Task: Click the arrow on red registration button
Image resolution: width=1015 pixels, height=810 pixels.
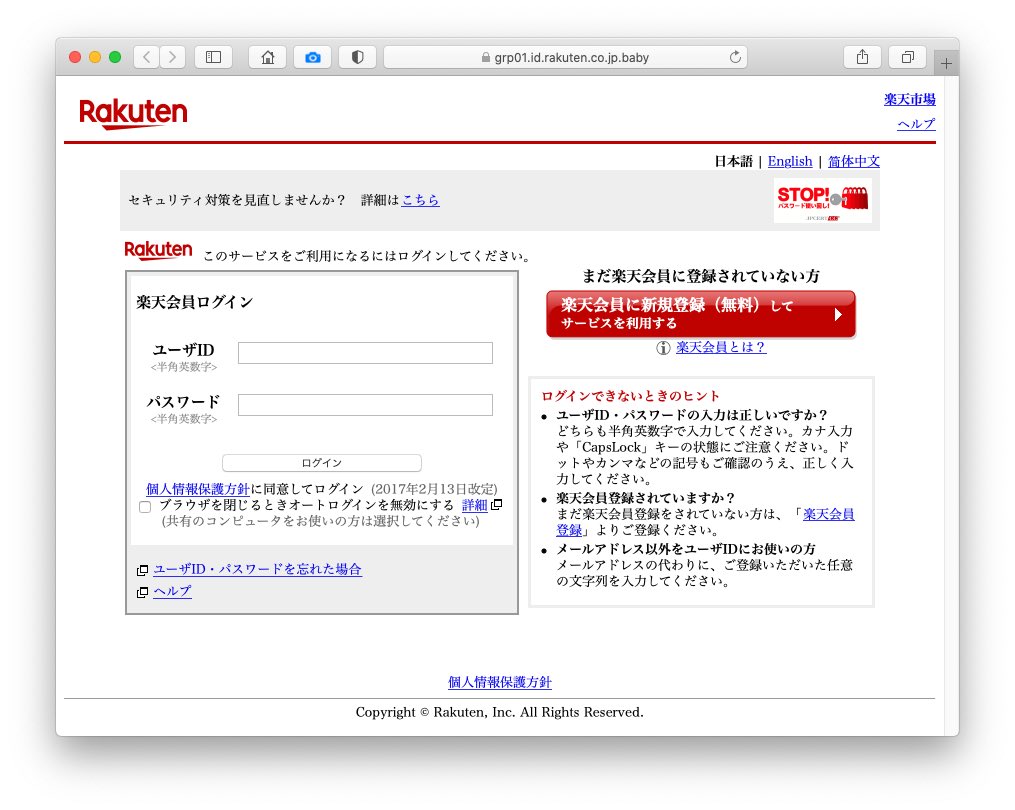Action: 838,315
